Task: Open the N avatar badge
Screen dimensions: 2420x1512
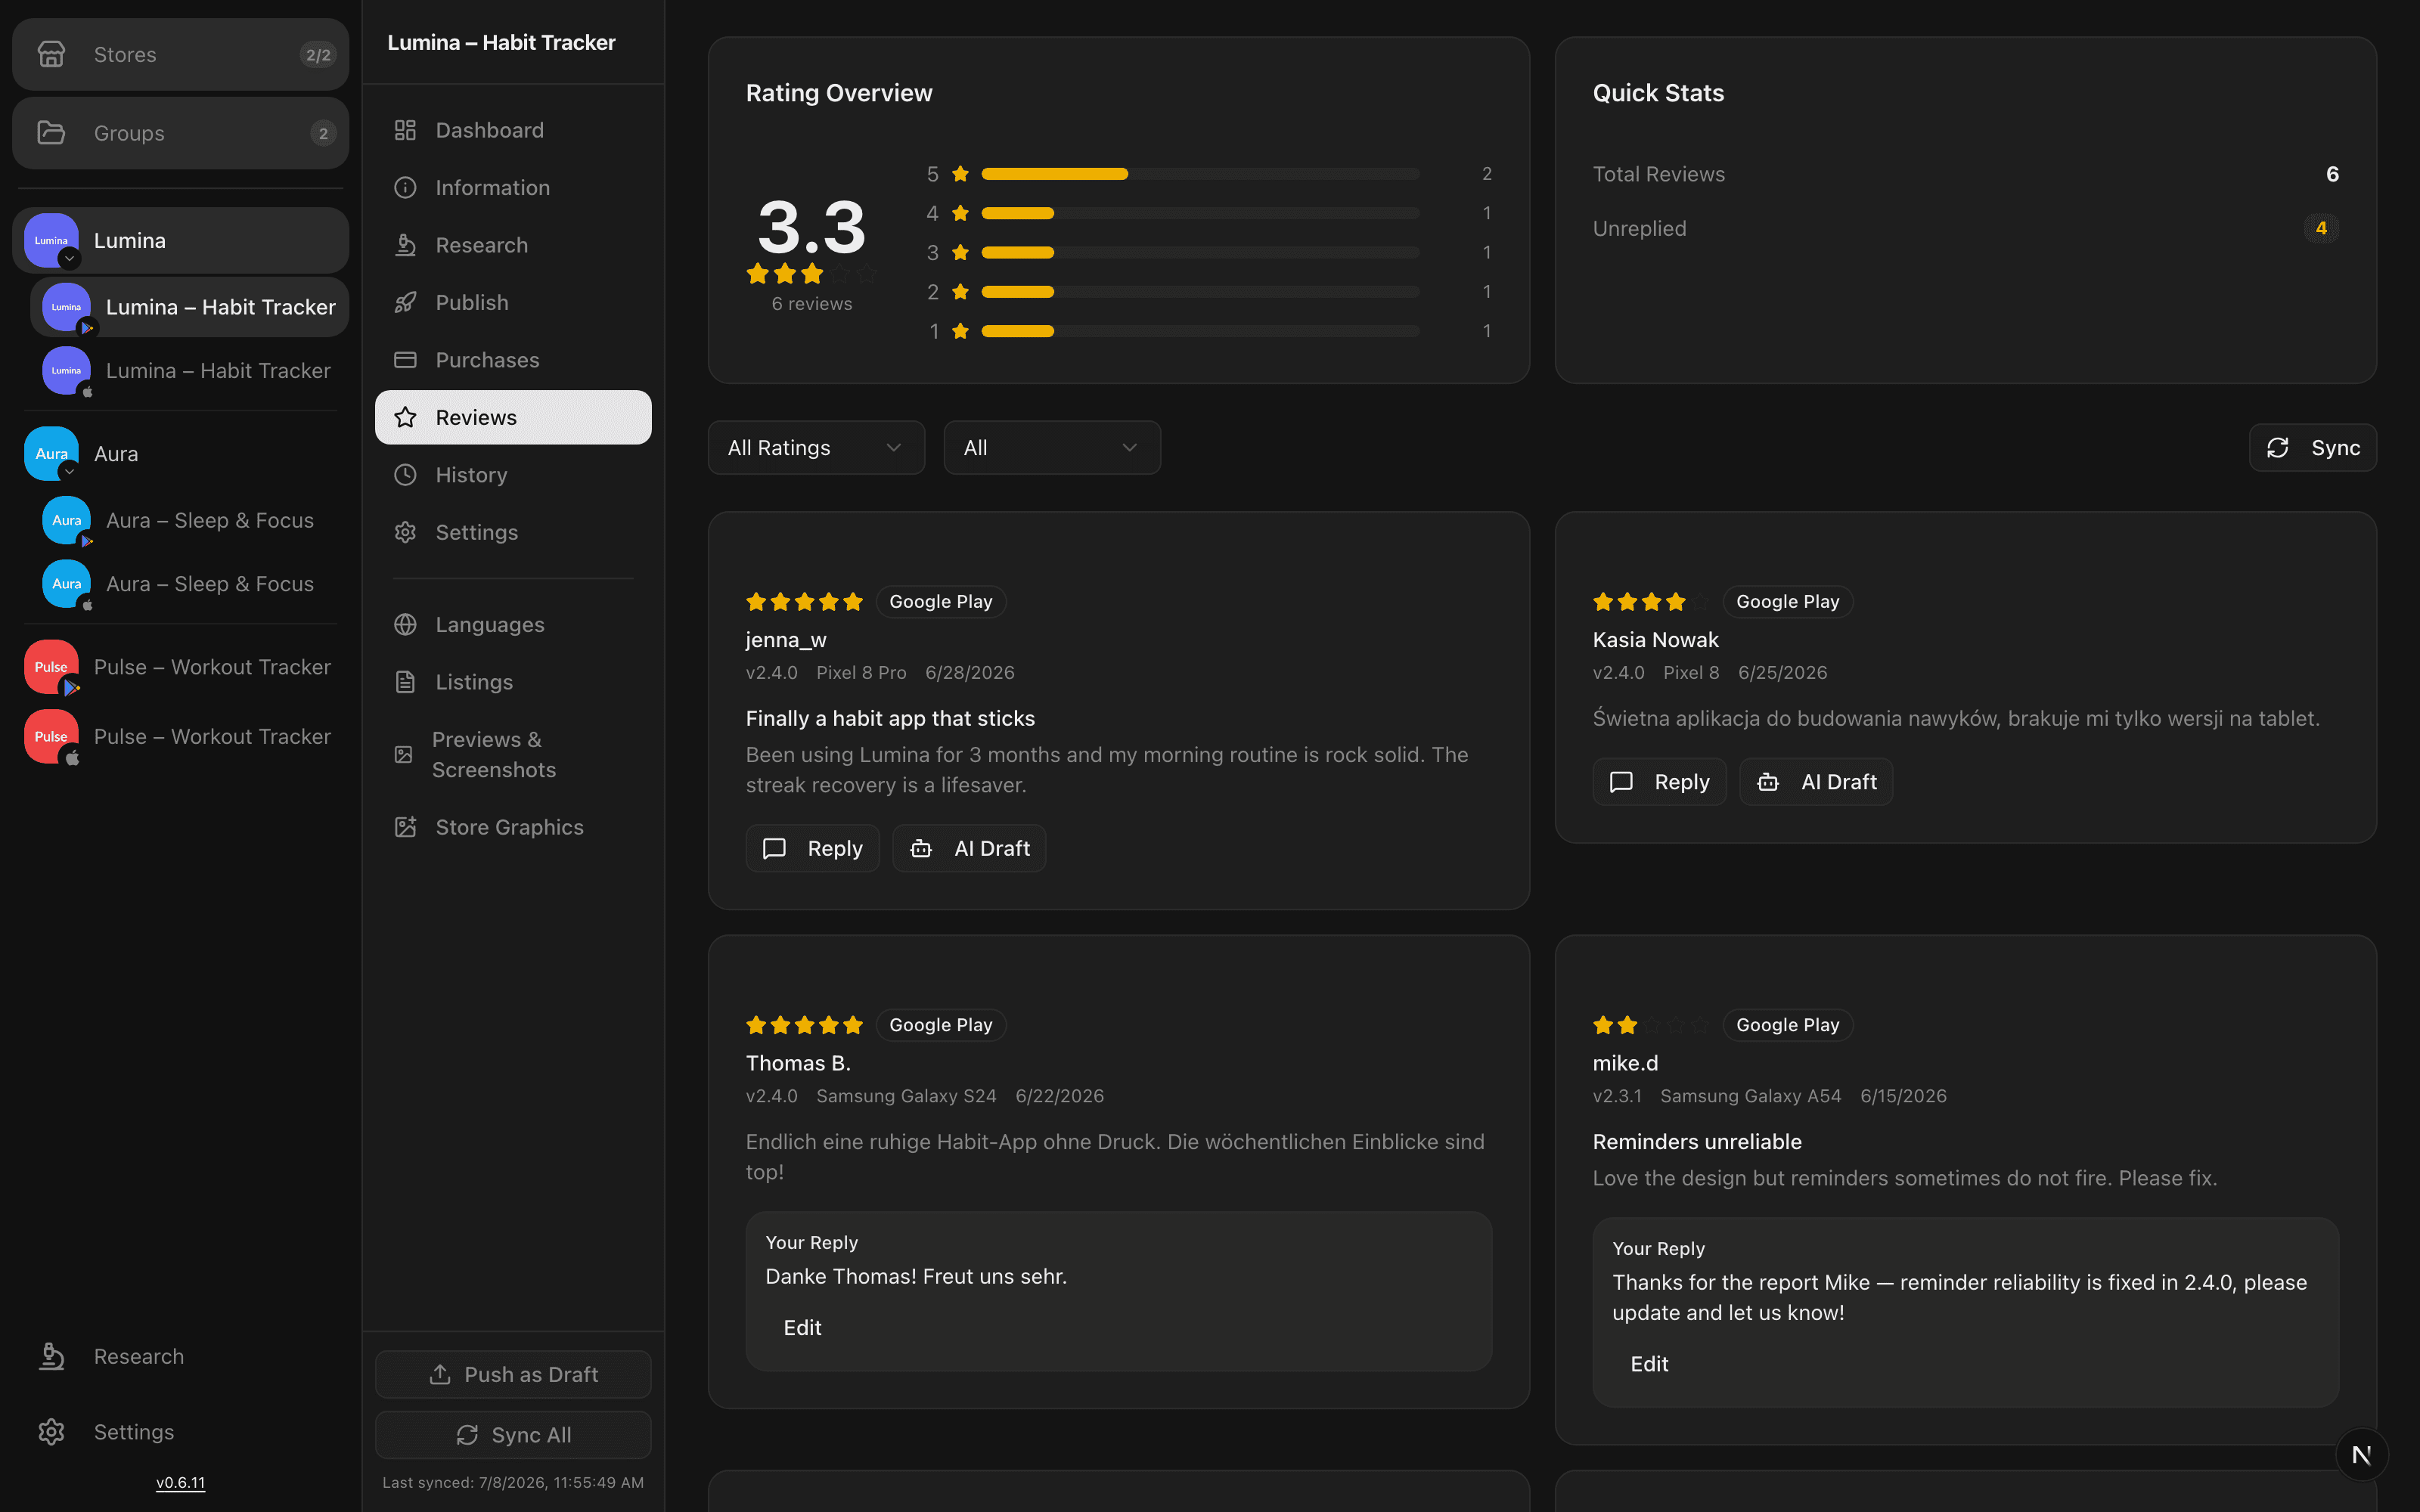Action: coord(2362,1455)
